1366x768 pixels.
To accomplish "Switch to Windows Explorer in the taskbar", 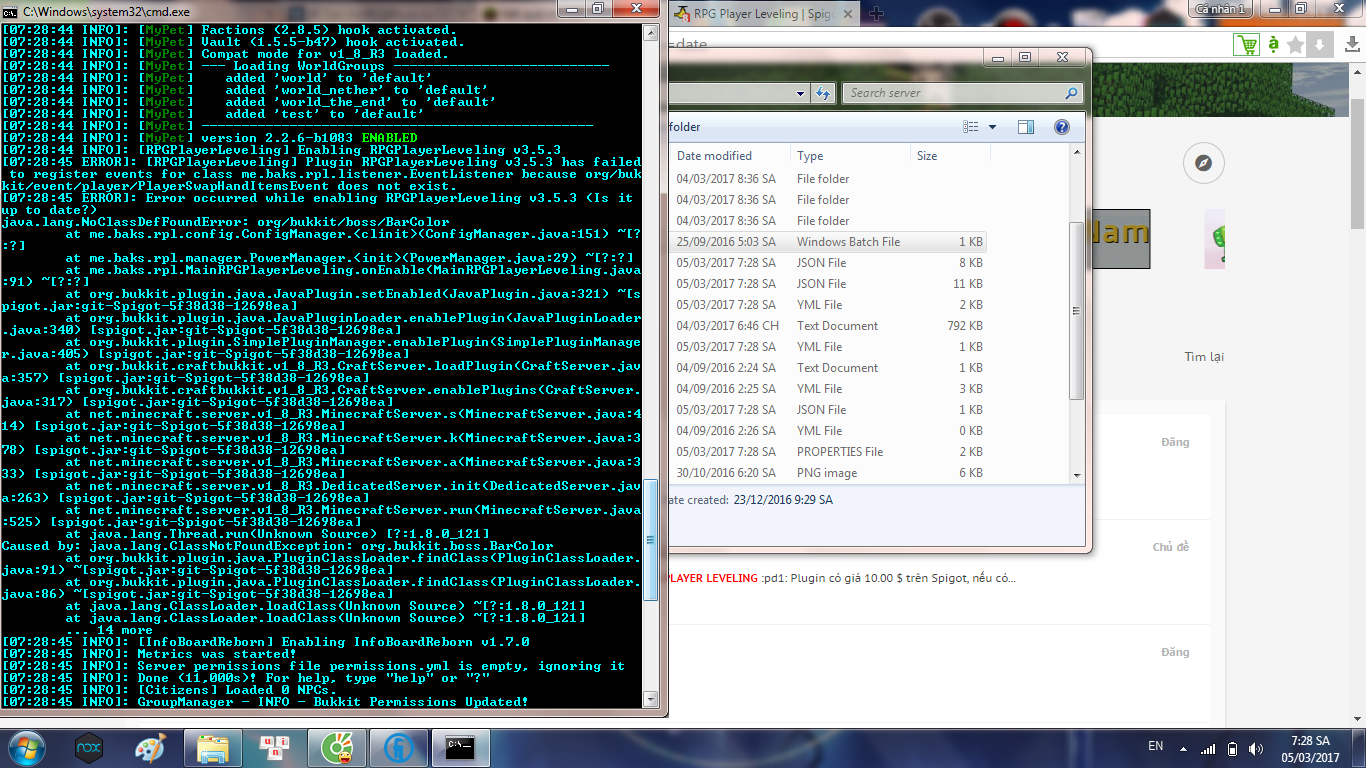I will click(213, 747).
